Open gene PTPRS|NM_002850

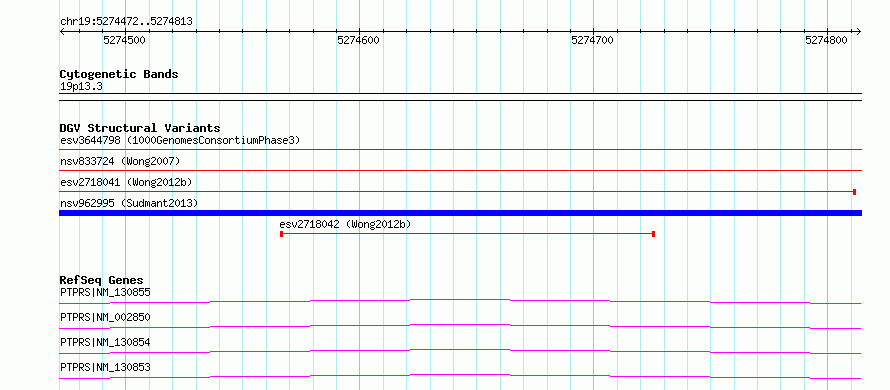pyautogui.click(x=105, y=317)
